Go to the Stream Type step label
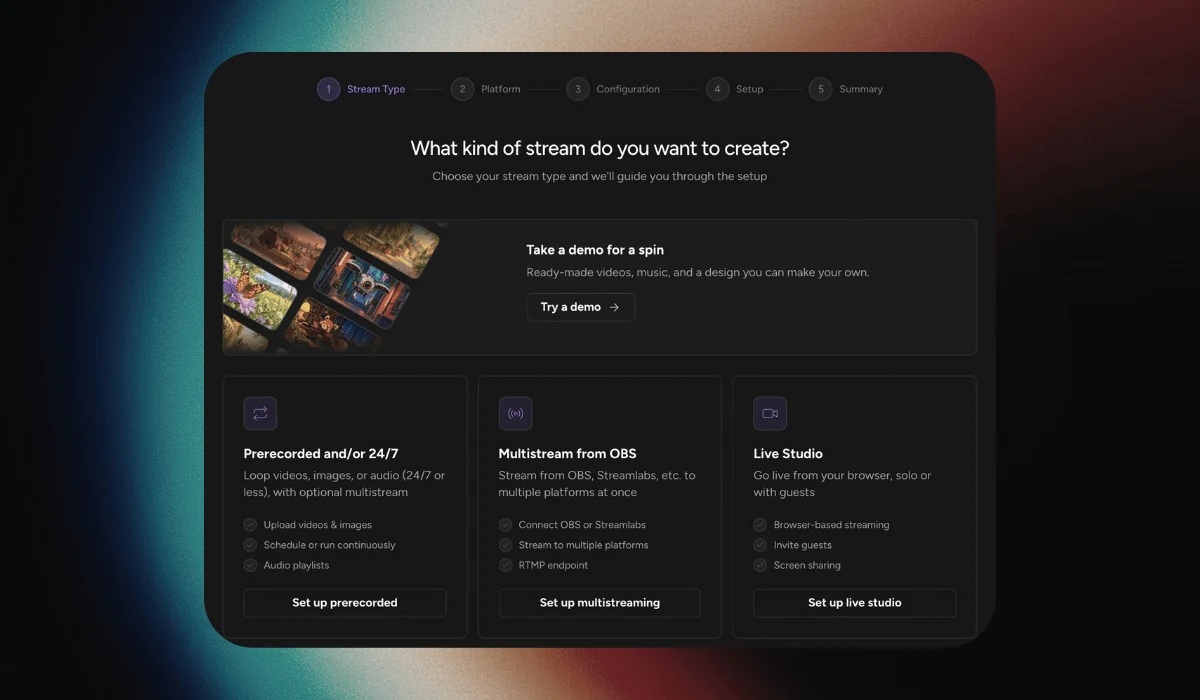Viewport: 1200px width, 700px height. (x=376, y=89)
